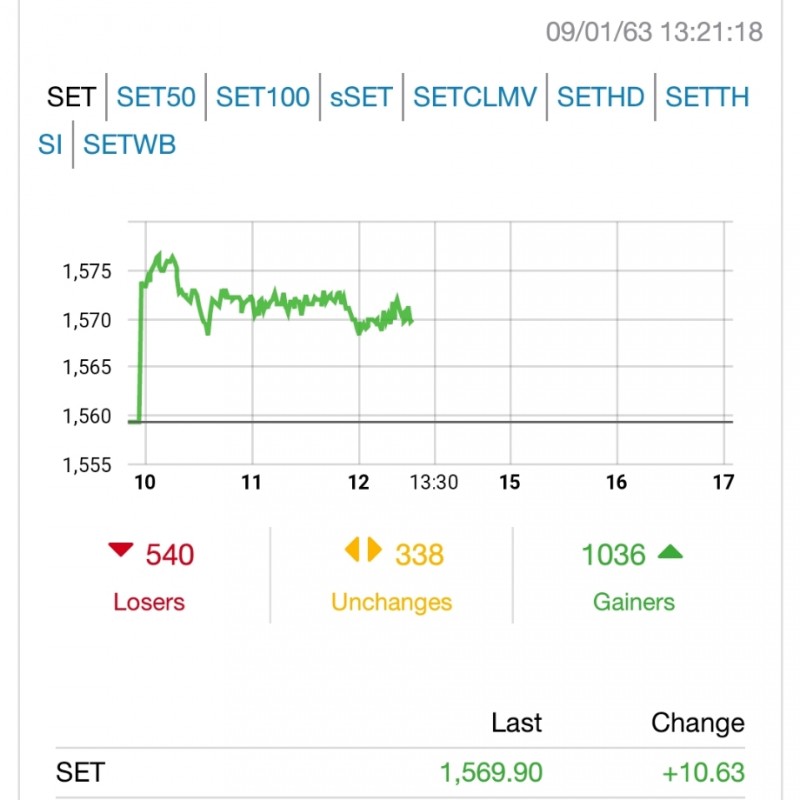Click the 11 hour axis label
The width and height of the screenshot is (800, 800).
pos(251,482)
